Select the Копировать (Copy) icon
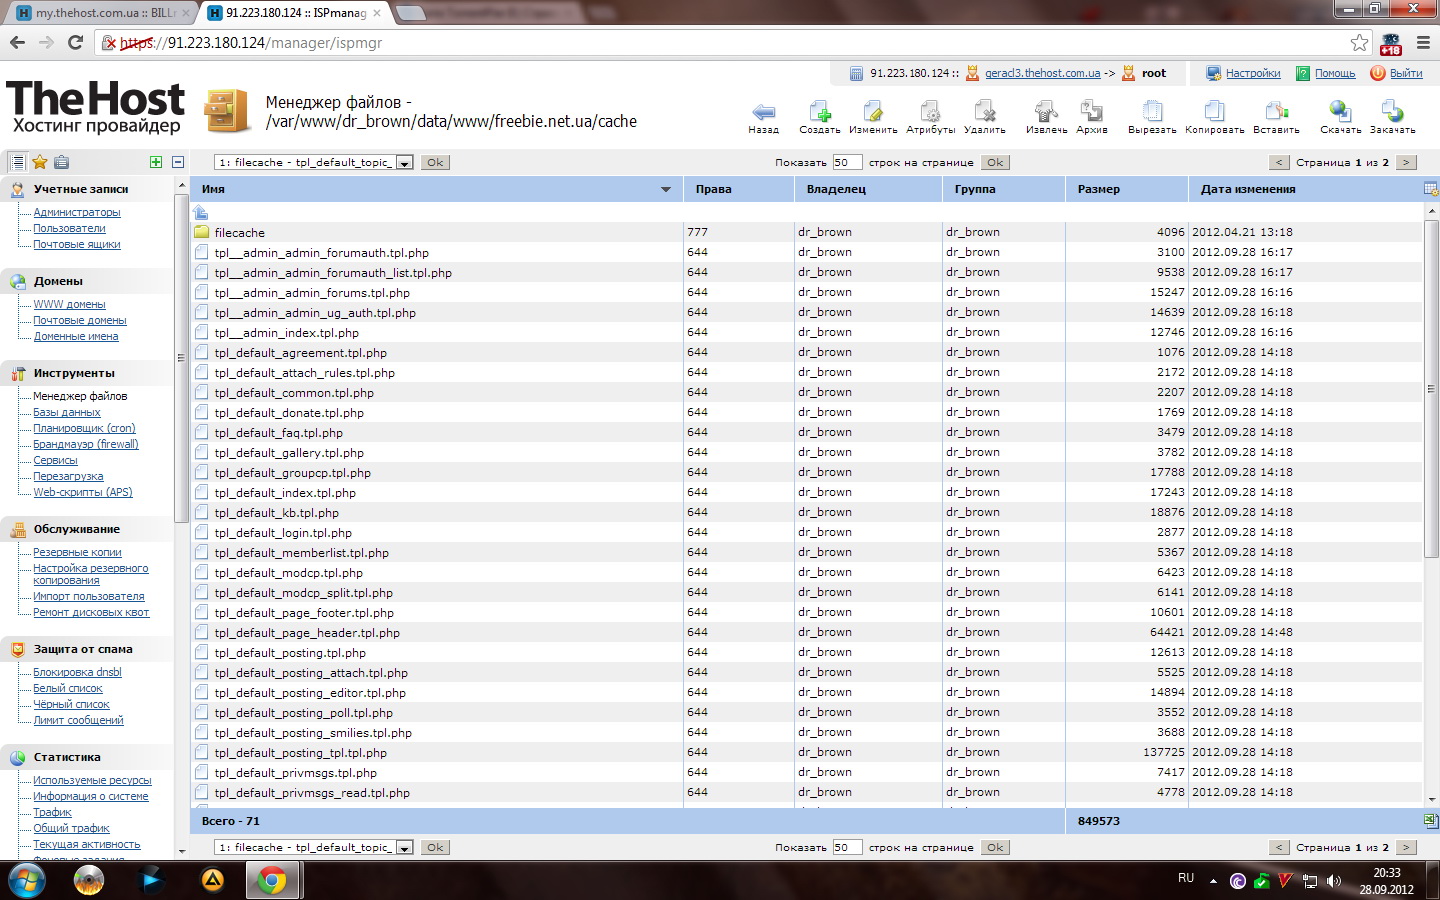The image size is (1440, 900). [1214, 113]
